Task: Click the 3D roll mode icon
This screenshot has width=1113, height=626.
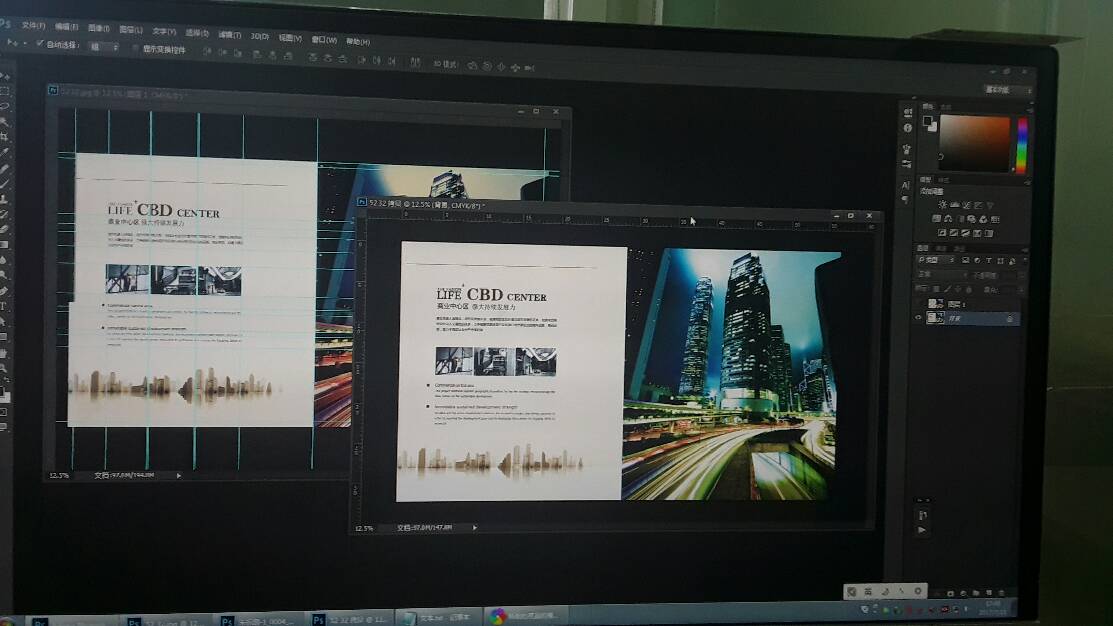Action: (x=487, y=66)
